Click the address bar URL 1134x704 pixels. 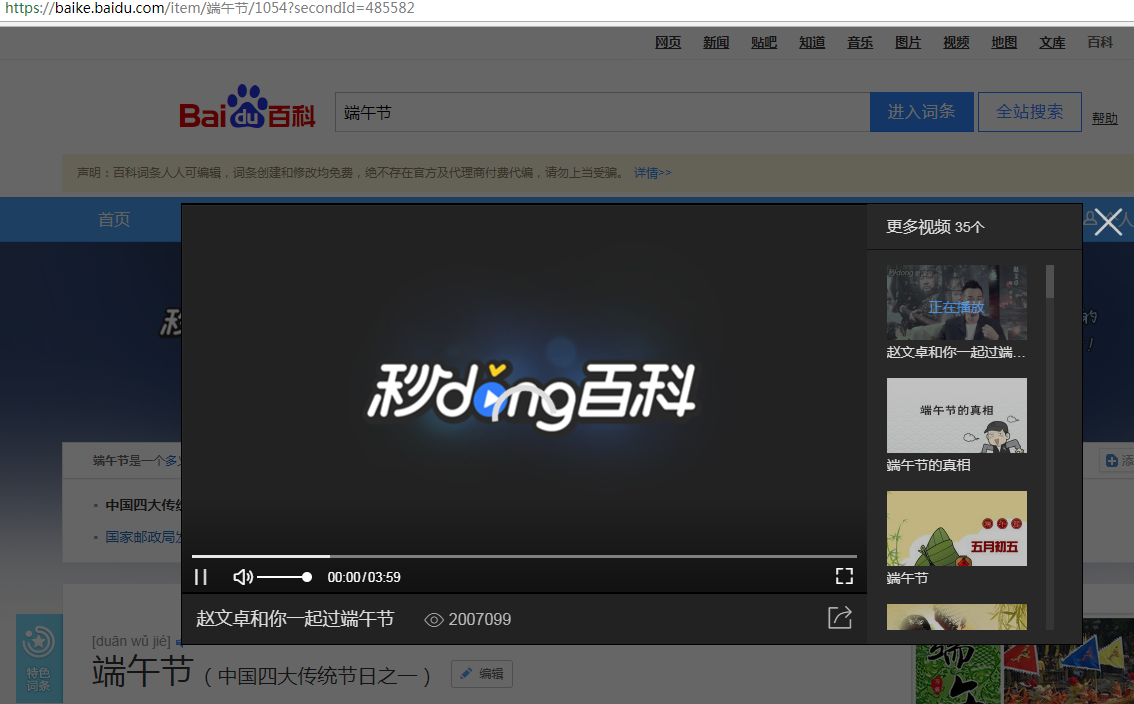[x=210, y=9]
